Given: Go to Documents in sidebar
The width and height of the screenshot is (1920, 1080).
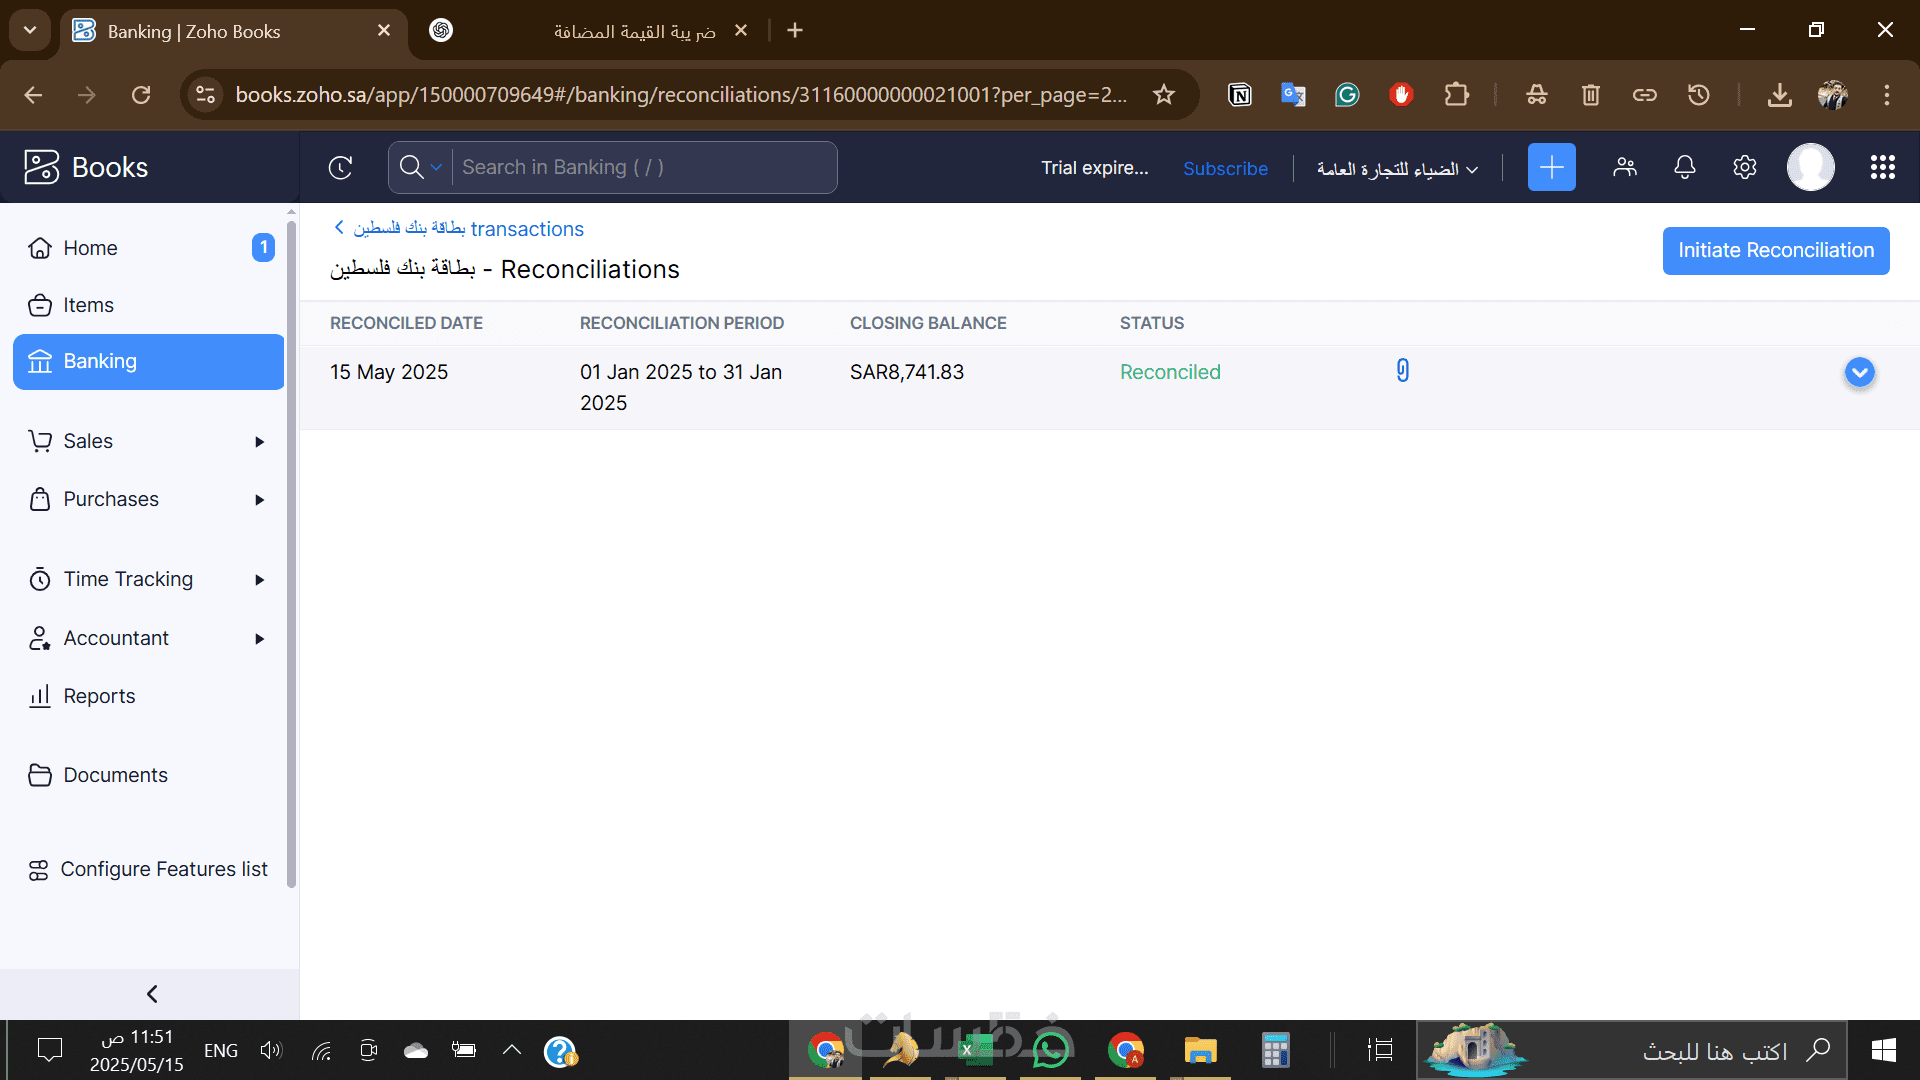Looking at the screenshot, I should [115, 775].
